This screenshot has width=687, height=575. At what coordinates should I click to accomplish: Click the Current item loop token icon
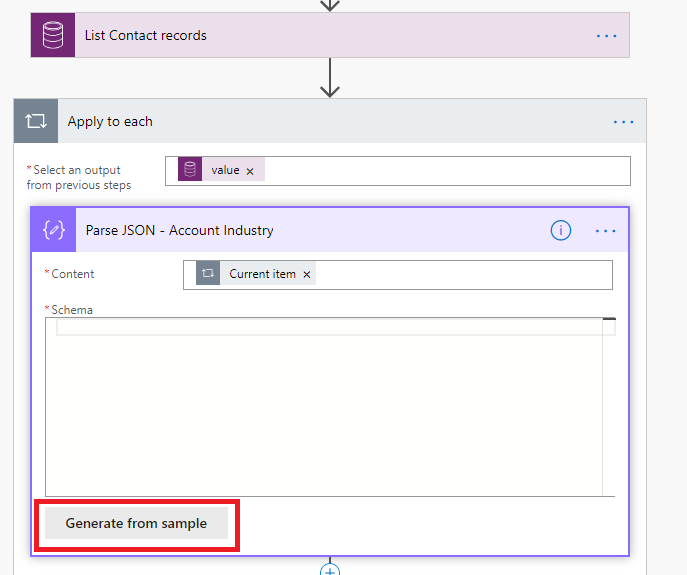[208, 273]
